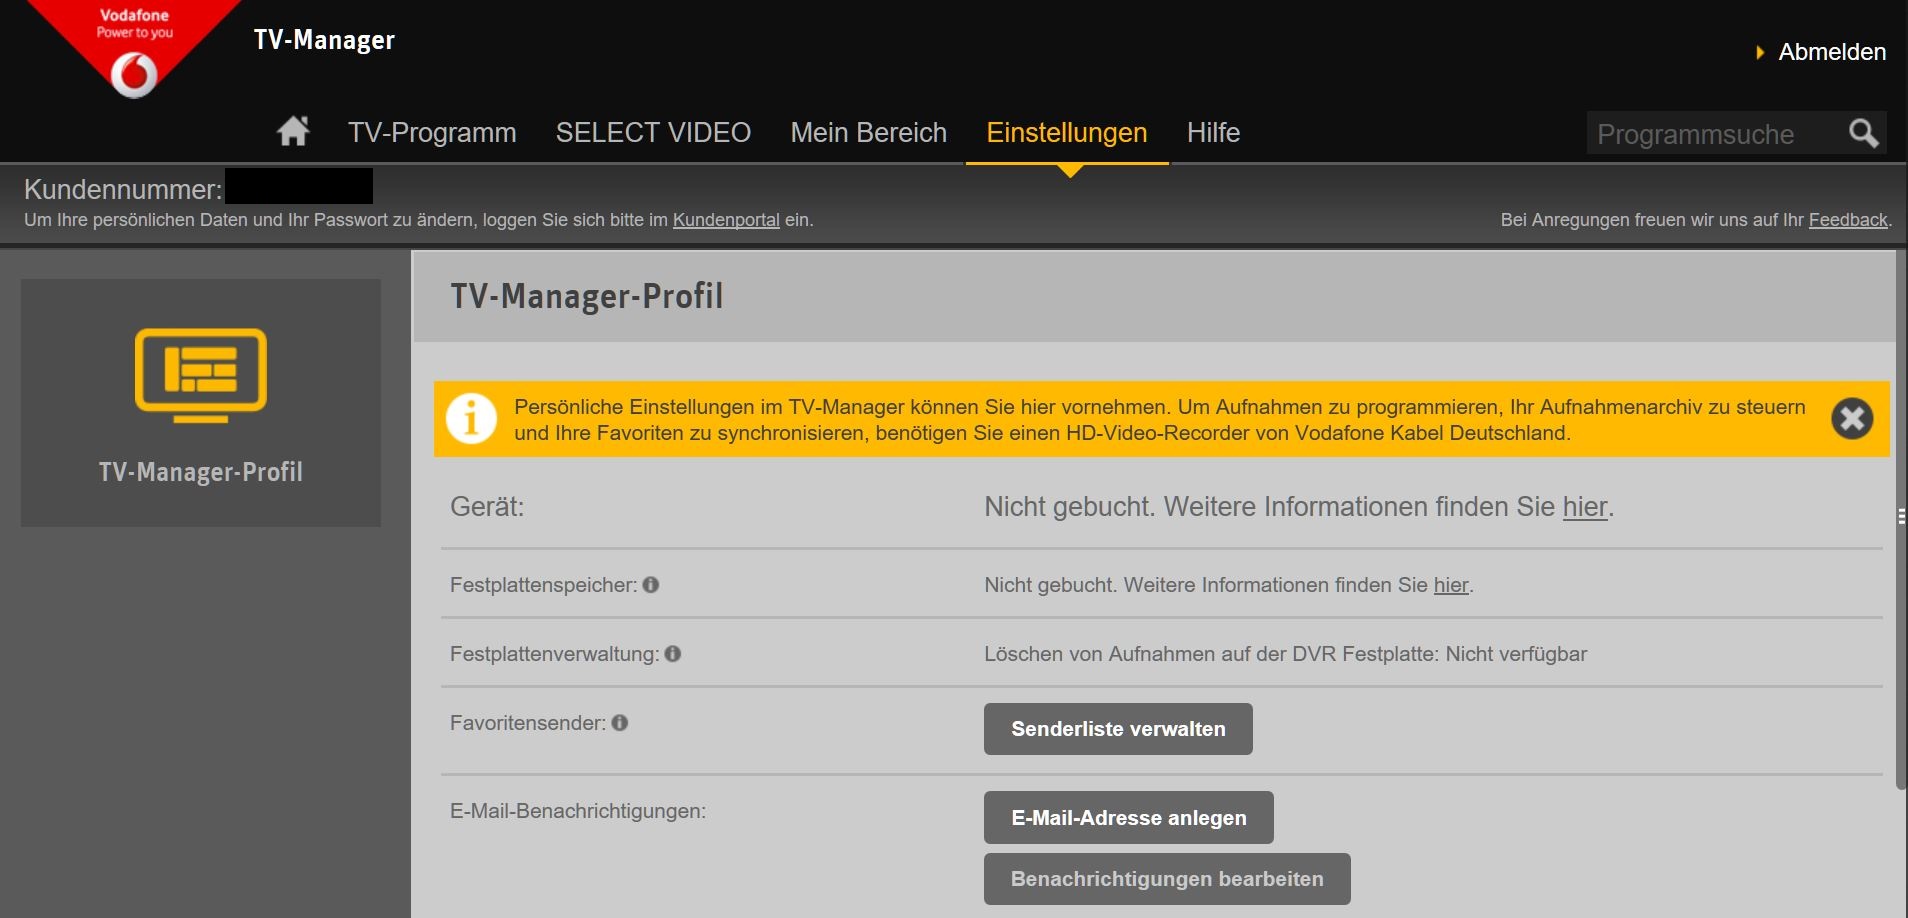Open the SELECT VIDEO menu

coord(653,132)
